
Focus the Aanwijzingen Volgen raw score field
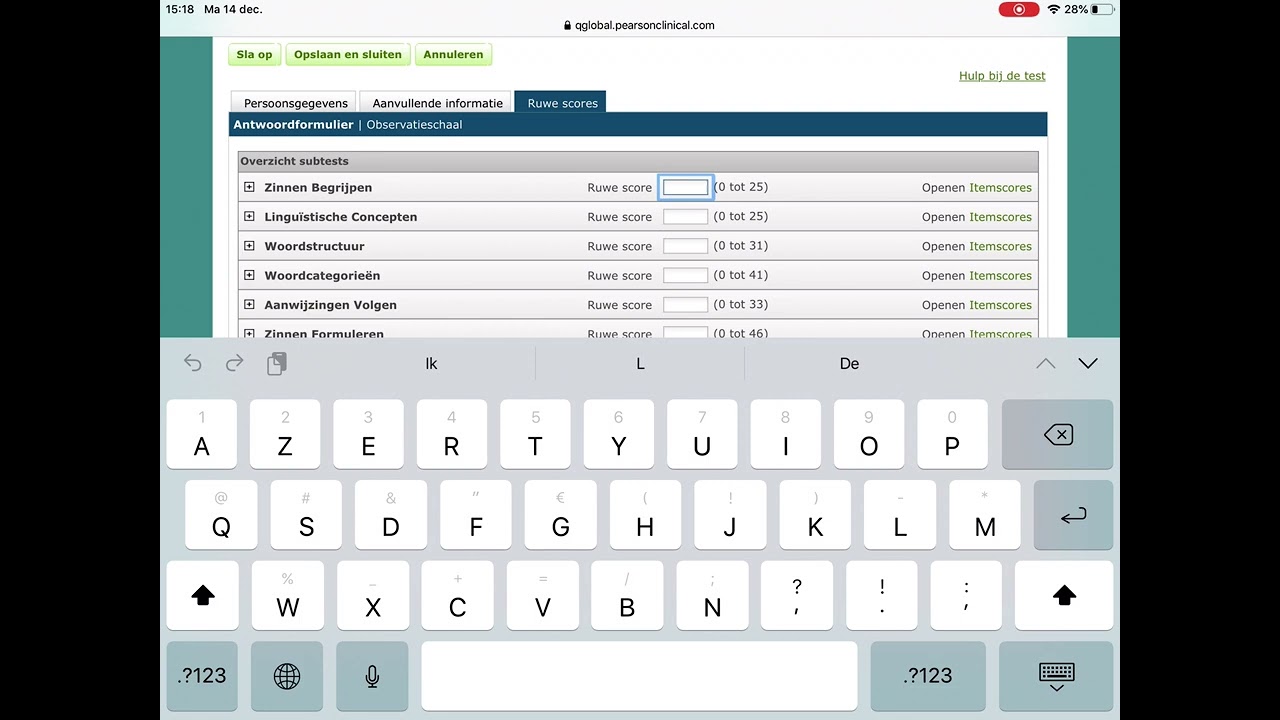coord(685,304)
